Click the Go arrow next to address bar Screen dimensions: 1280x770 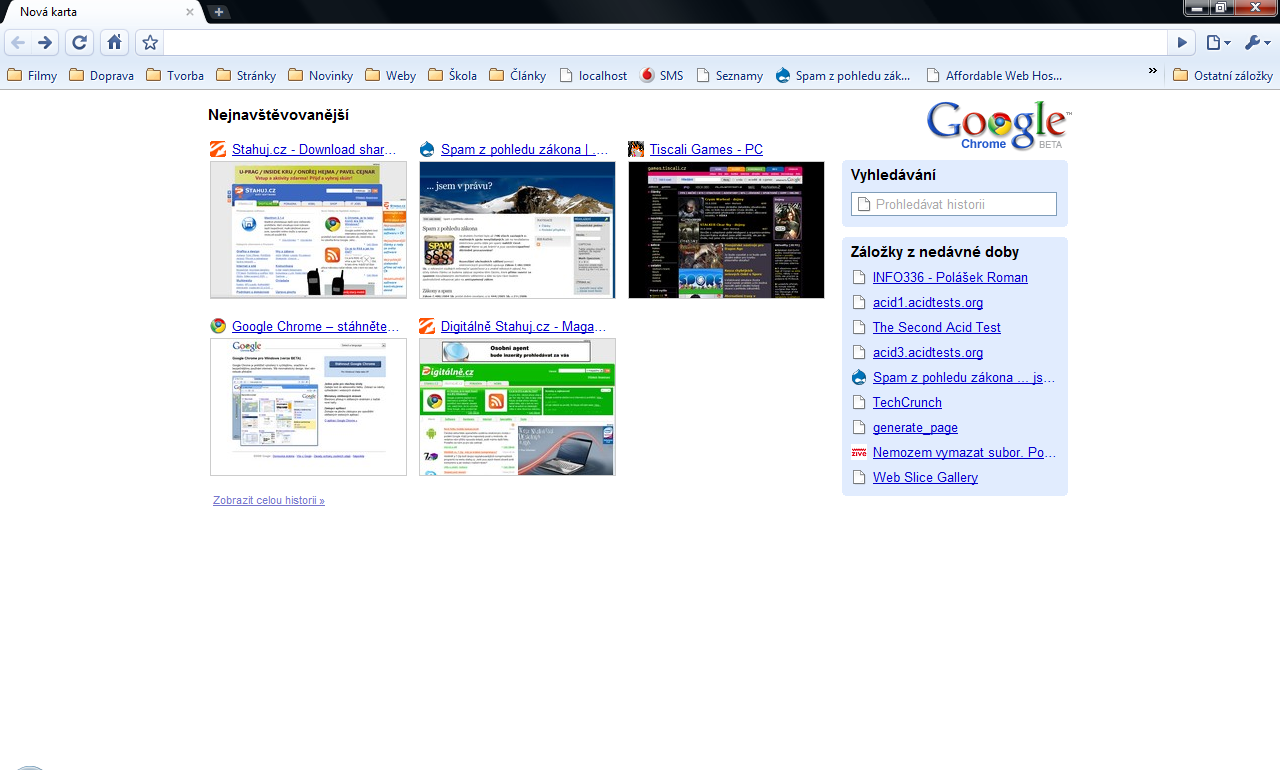1182,43
